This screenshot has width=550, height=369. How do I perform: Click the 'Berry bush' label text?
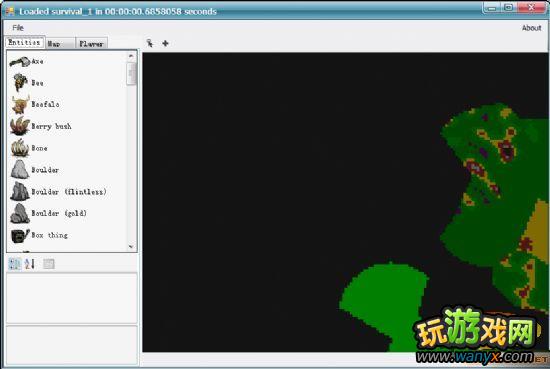51,126
